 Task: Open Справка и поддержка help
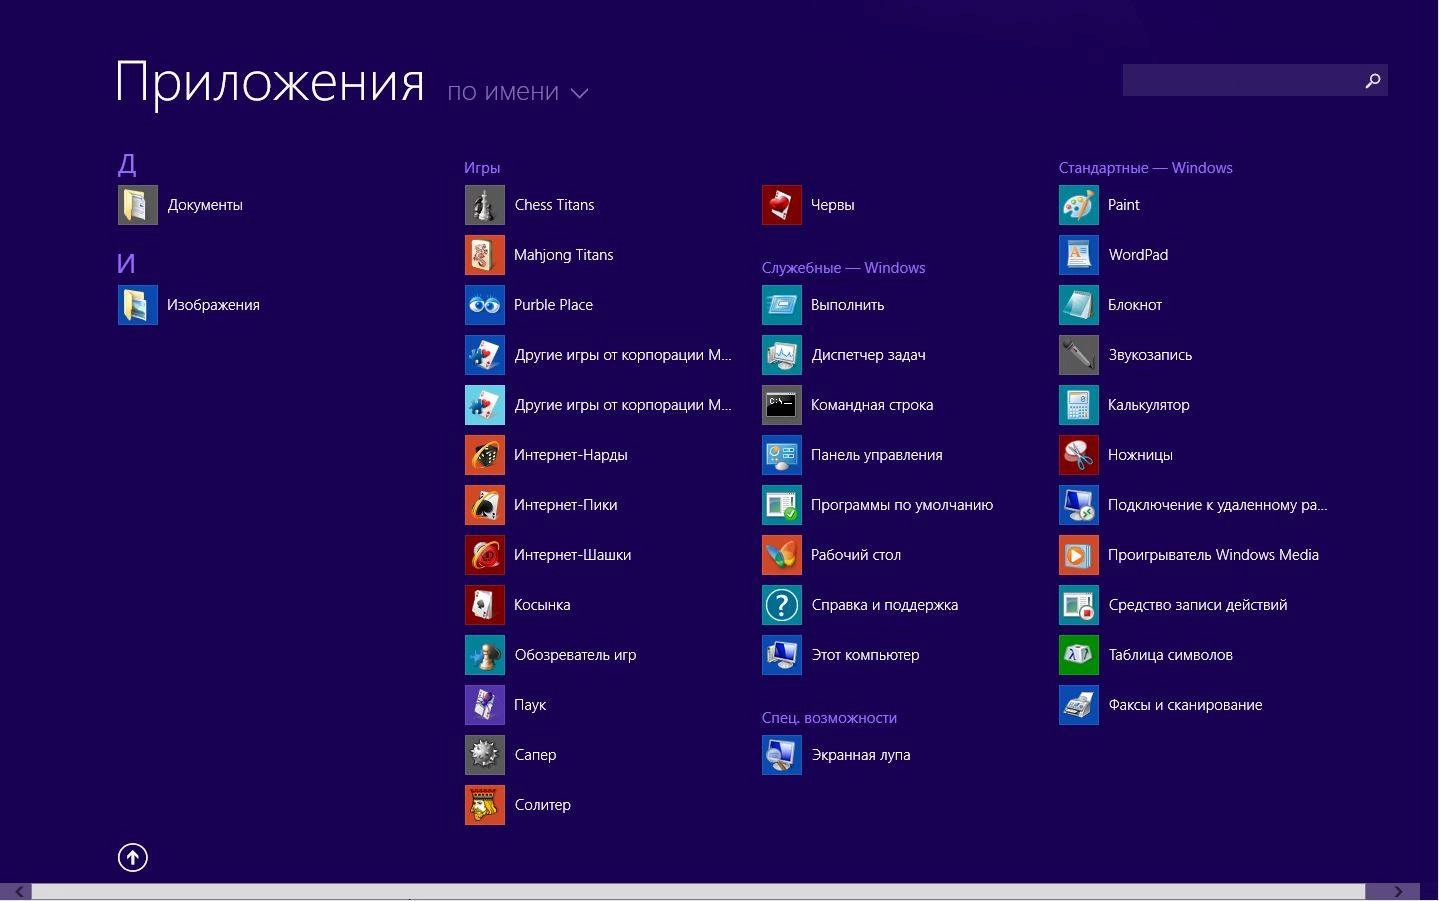click(x=860, y=605)
